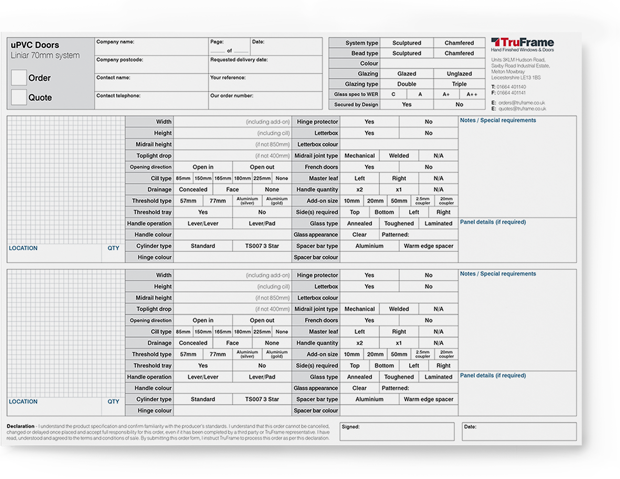The image size is (620, 479).
Task: Click the Page number field
Action: [x=229, y=47]
